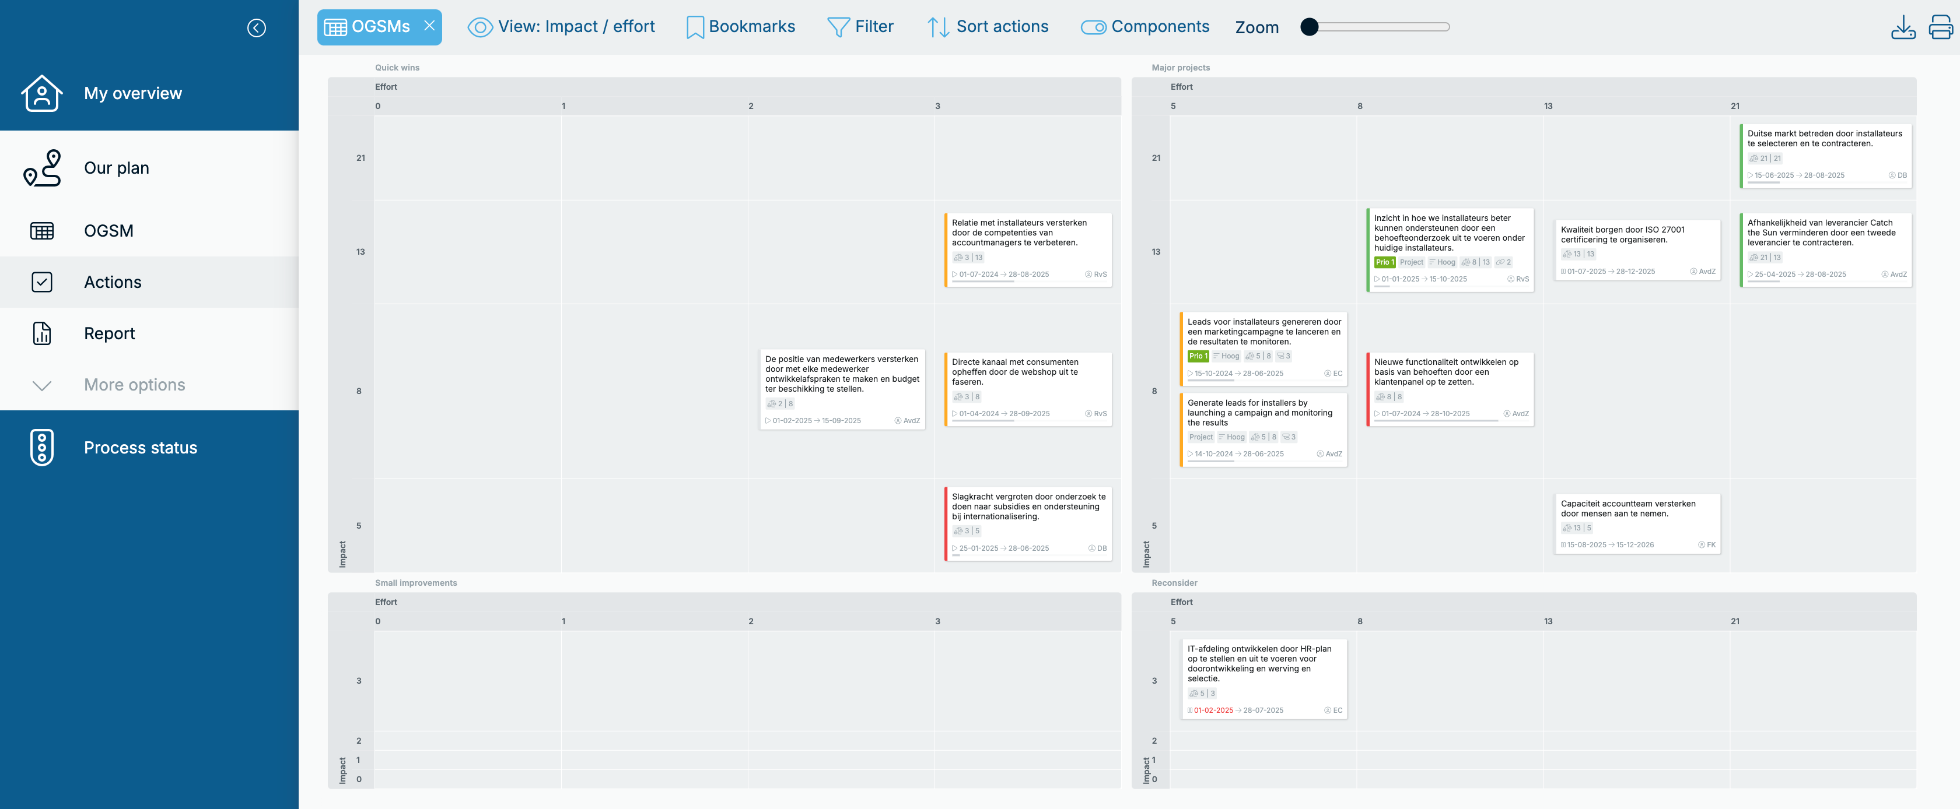
Task: Click Reconsider quadrant title
Action: [x=1174, y=583]
